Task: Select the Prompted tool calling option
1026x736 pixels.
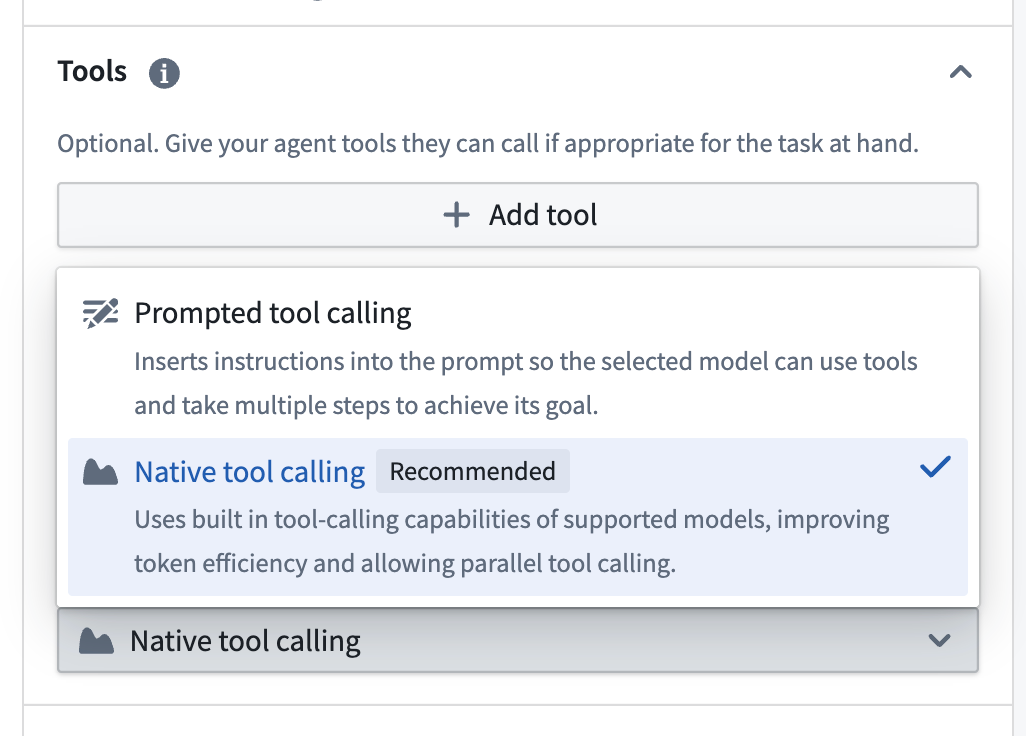Action: pyautogui.click(x=400, y=355)
